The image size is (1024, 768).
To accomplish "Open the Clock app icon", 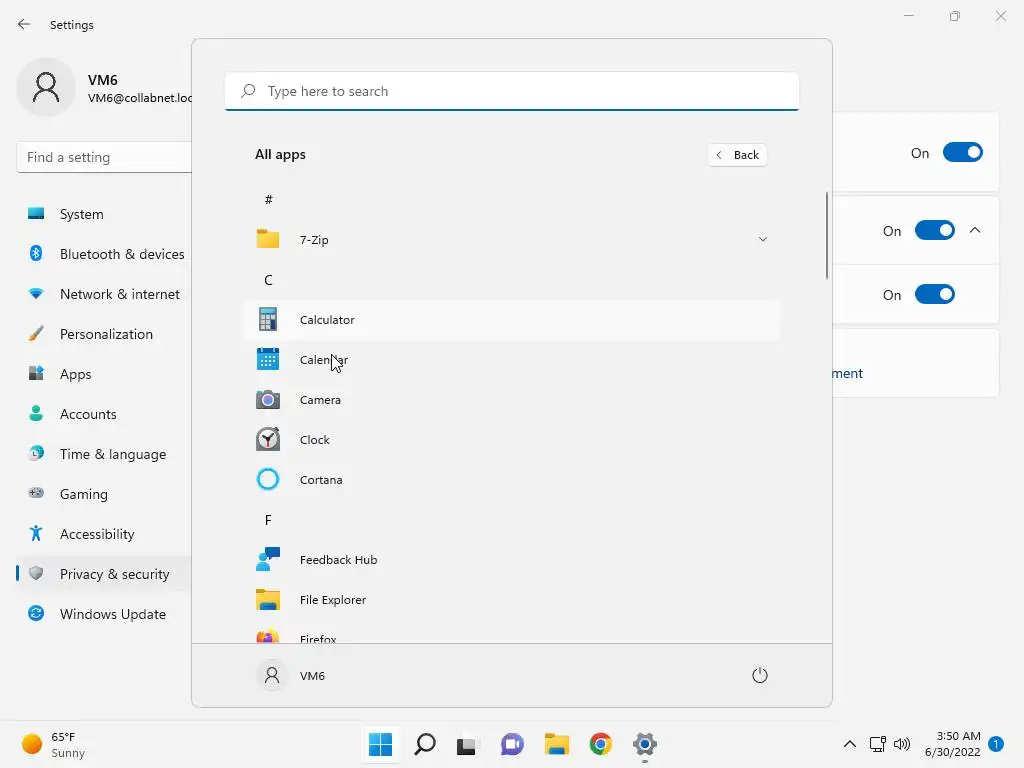I will coord(268,439).
